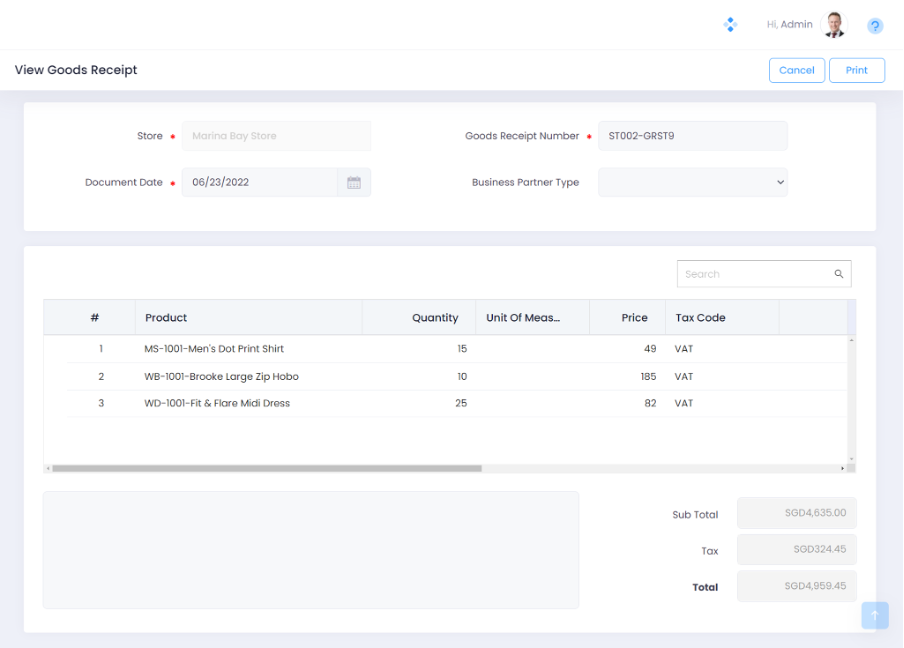Sort by the Product column header

(166, 318)
